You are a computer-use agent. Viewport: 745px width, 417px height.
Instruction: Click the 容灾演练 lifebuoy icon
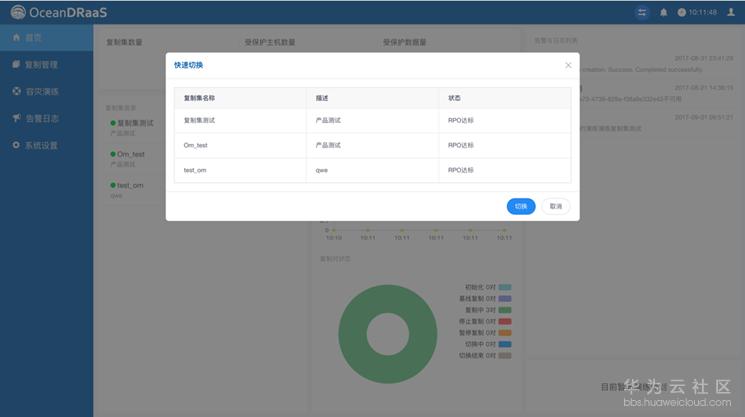pos(17,91)
